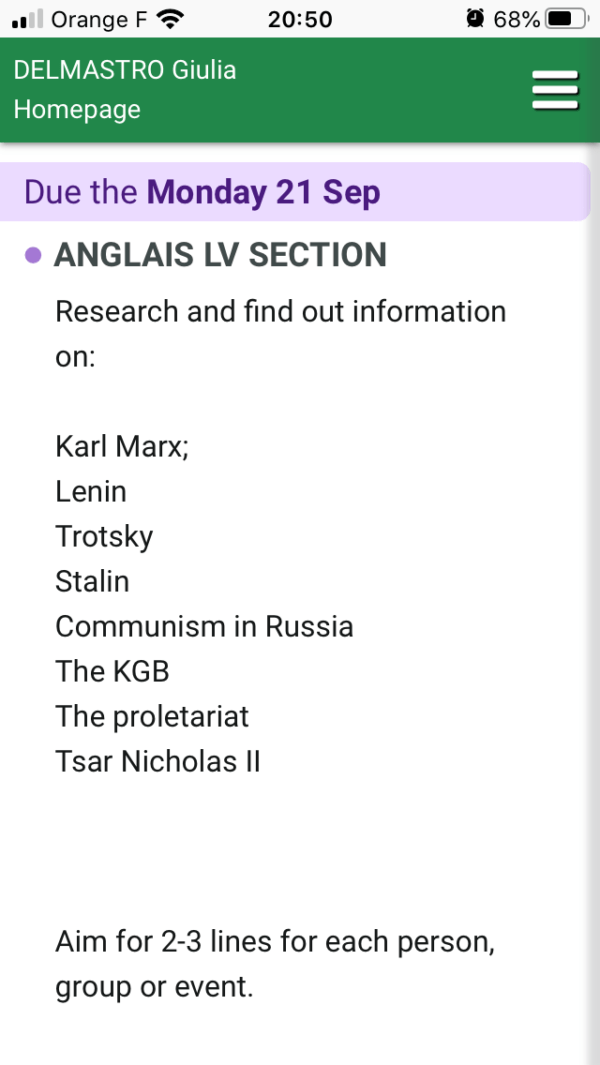Go to Homepage label in header
600x1065 pixels.
point(77,109)
